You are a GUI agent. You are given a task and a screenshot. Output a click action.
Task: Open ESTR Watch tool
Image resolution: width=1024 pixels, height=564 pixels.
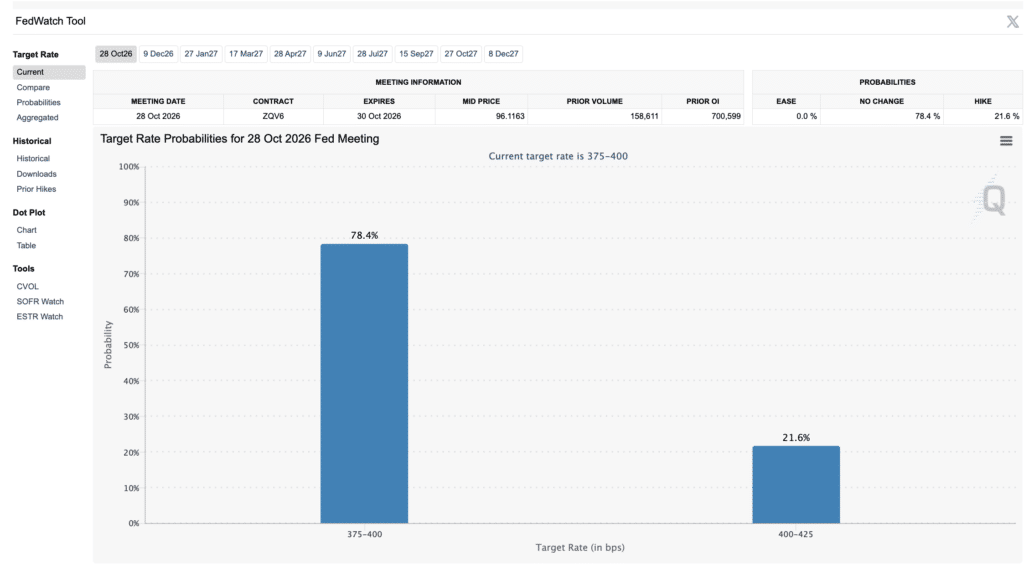click(x=40, y=317)
